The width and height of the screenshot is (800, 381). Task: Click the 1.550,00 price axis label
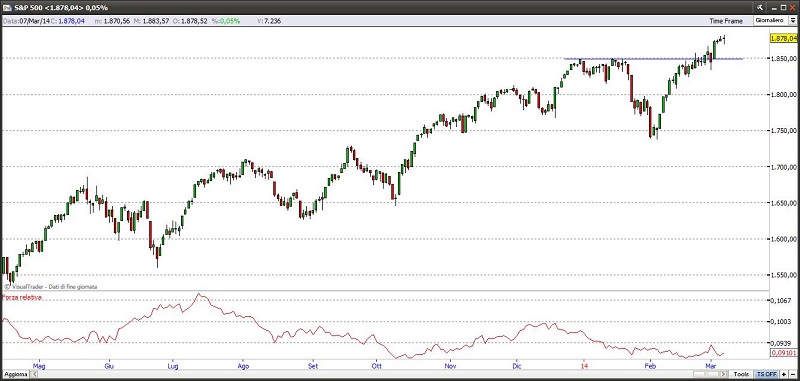pyautogui.click(x=784, y=275)
